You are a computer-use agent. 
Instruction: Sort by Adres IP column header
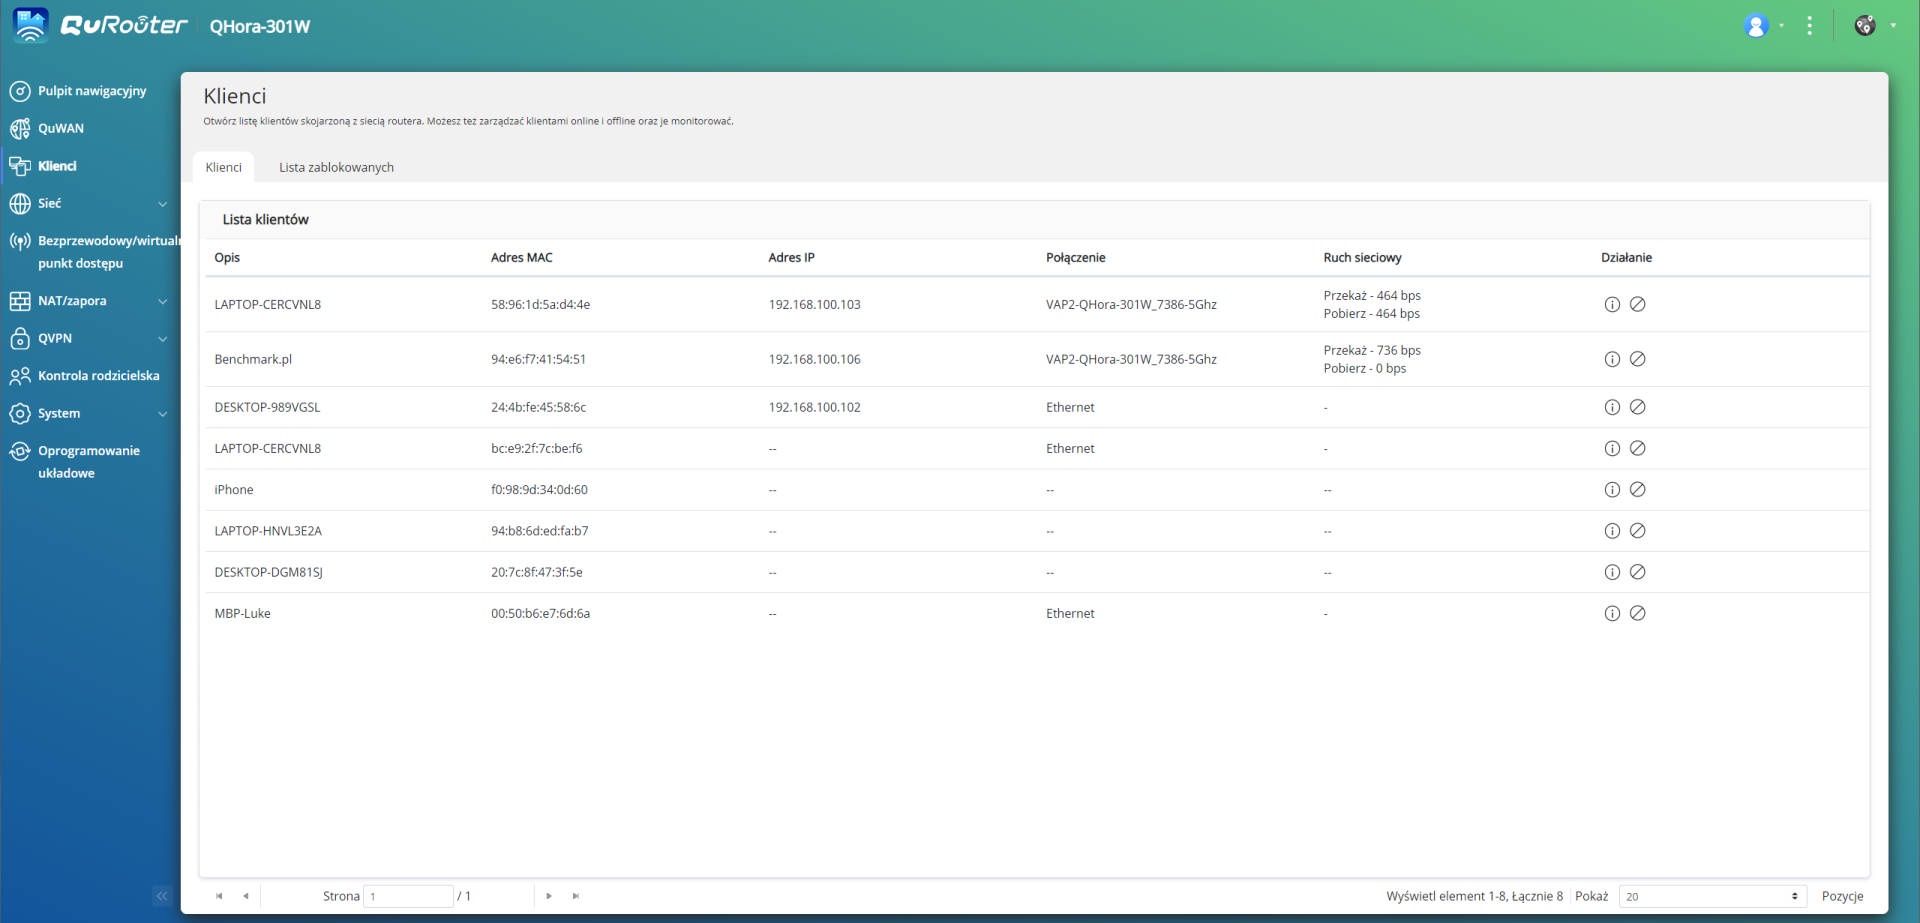coord(791,258)
